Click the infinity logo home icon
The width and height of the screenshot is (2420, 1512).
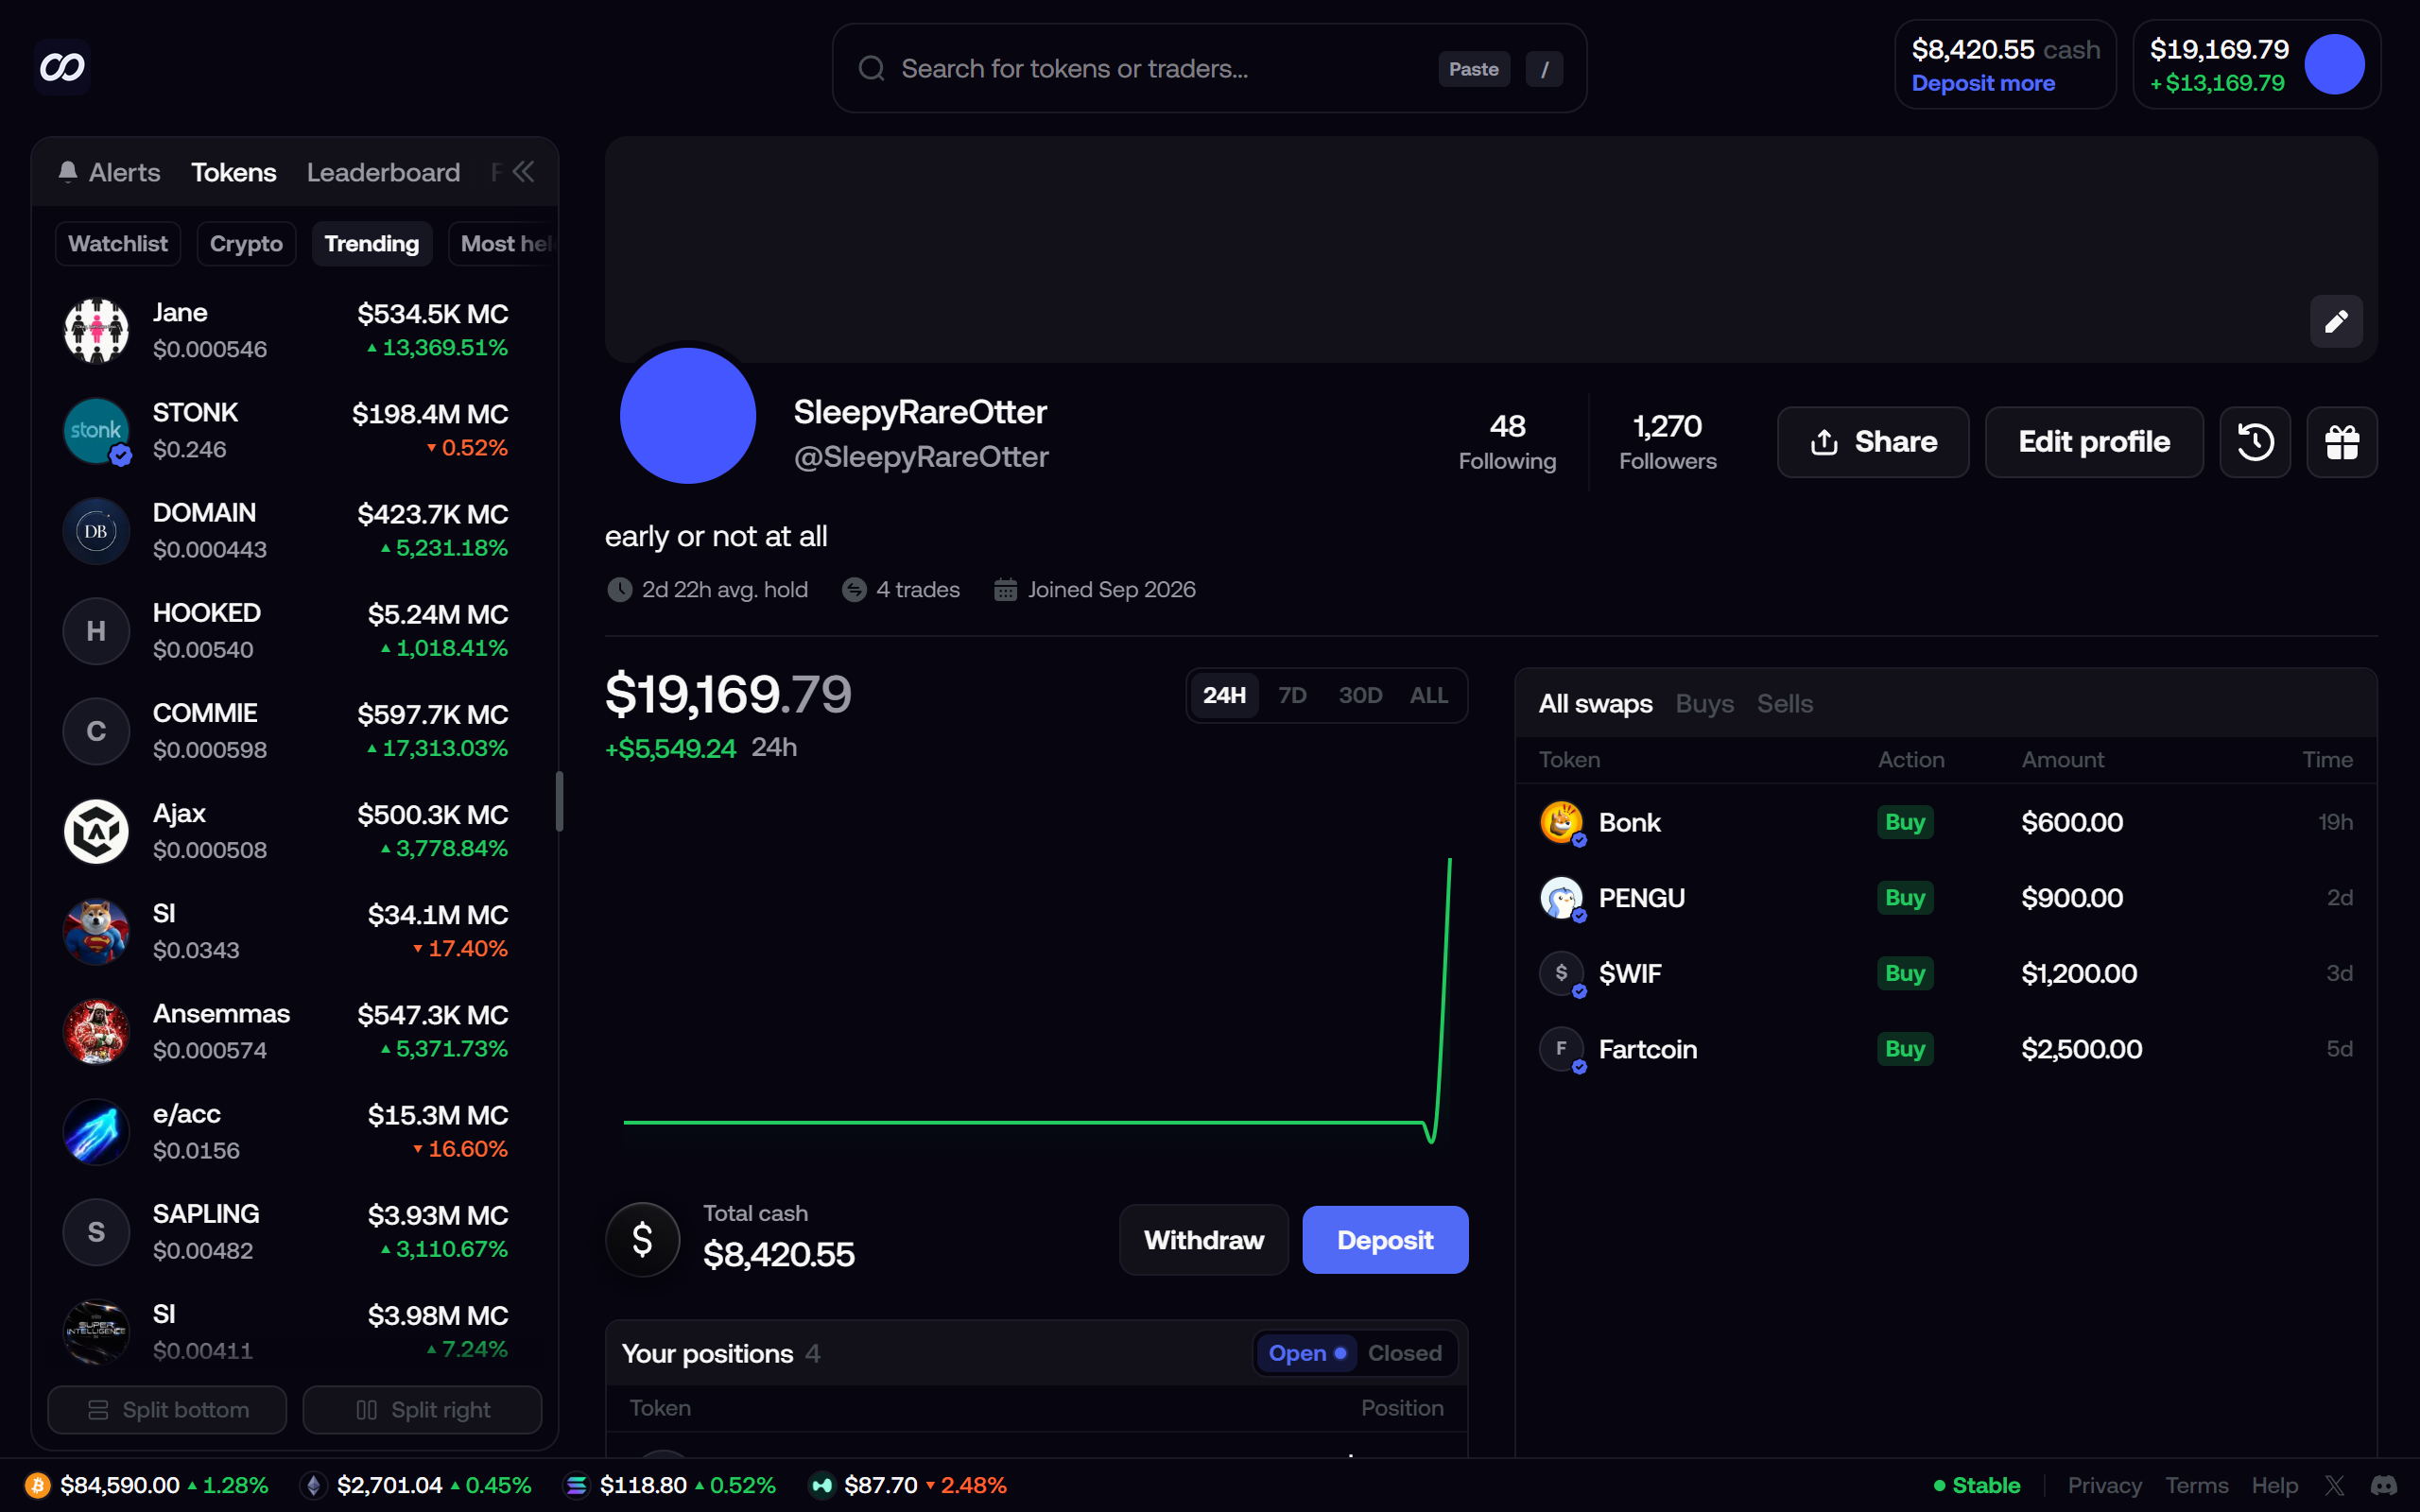62,67
